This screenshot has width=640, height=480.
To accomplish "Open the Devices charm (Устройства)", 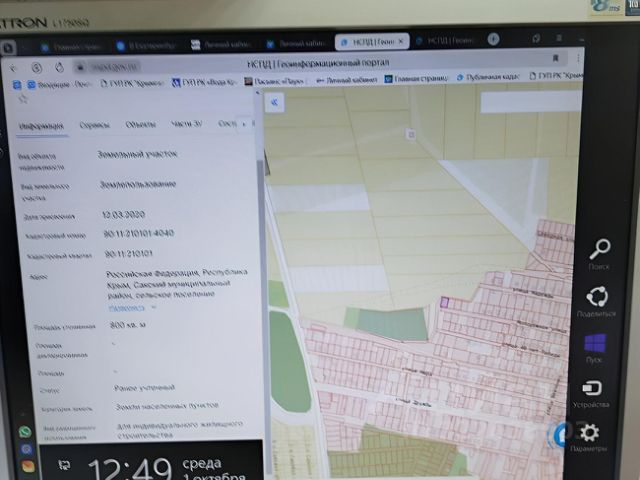I will [591, 388].
